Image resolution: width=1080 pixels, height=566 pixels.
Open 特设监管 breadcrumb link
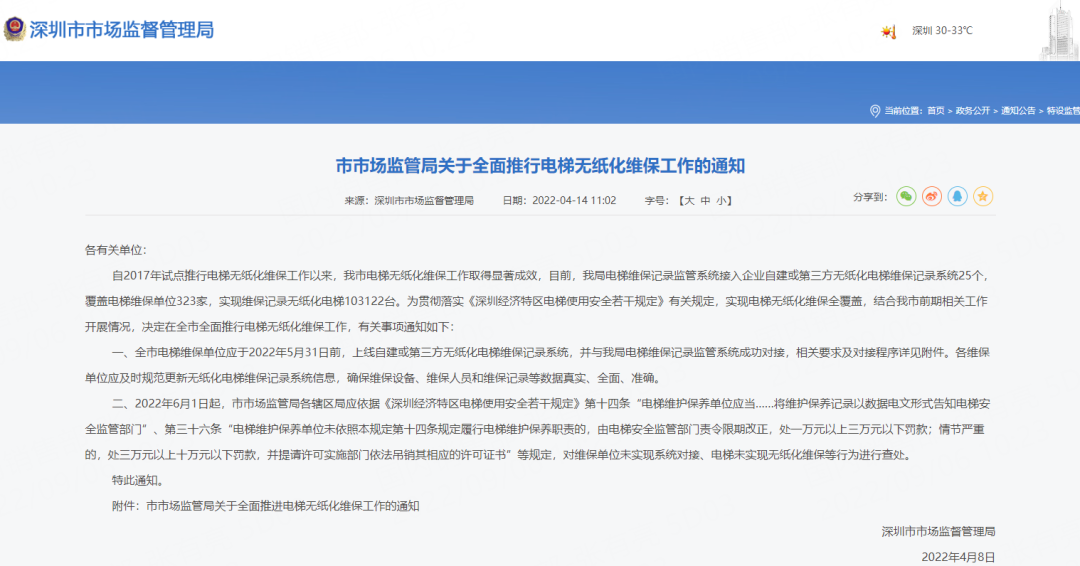(x=1062, y=111)
